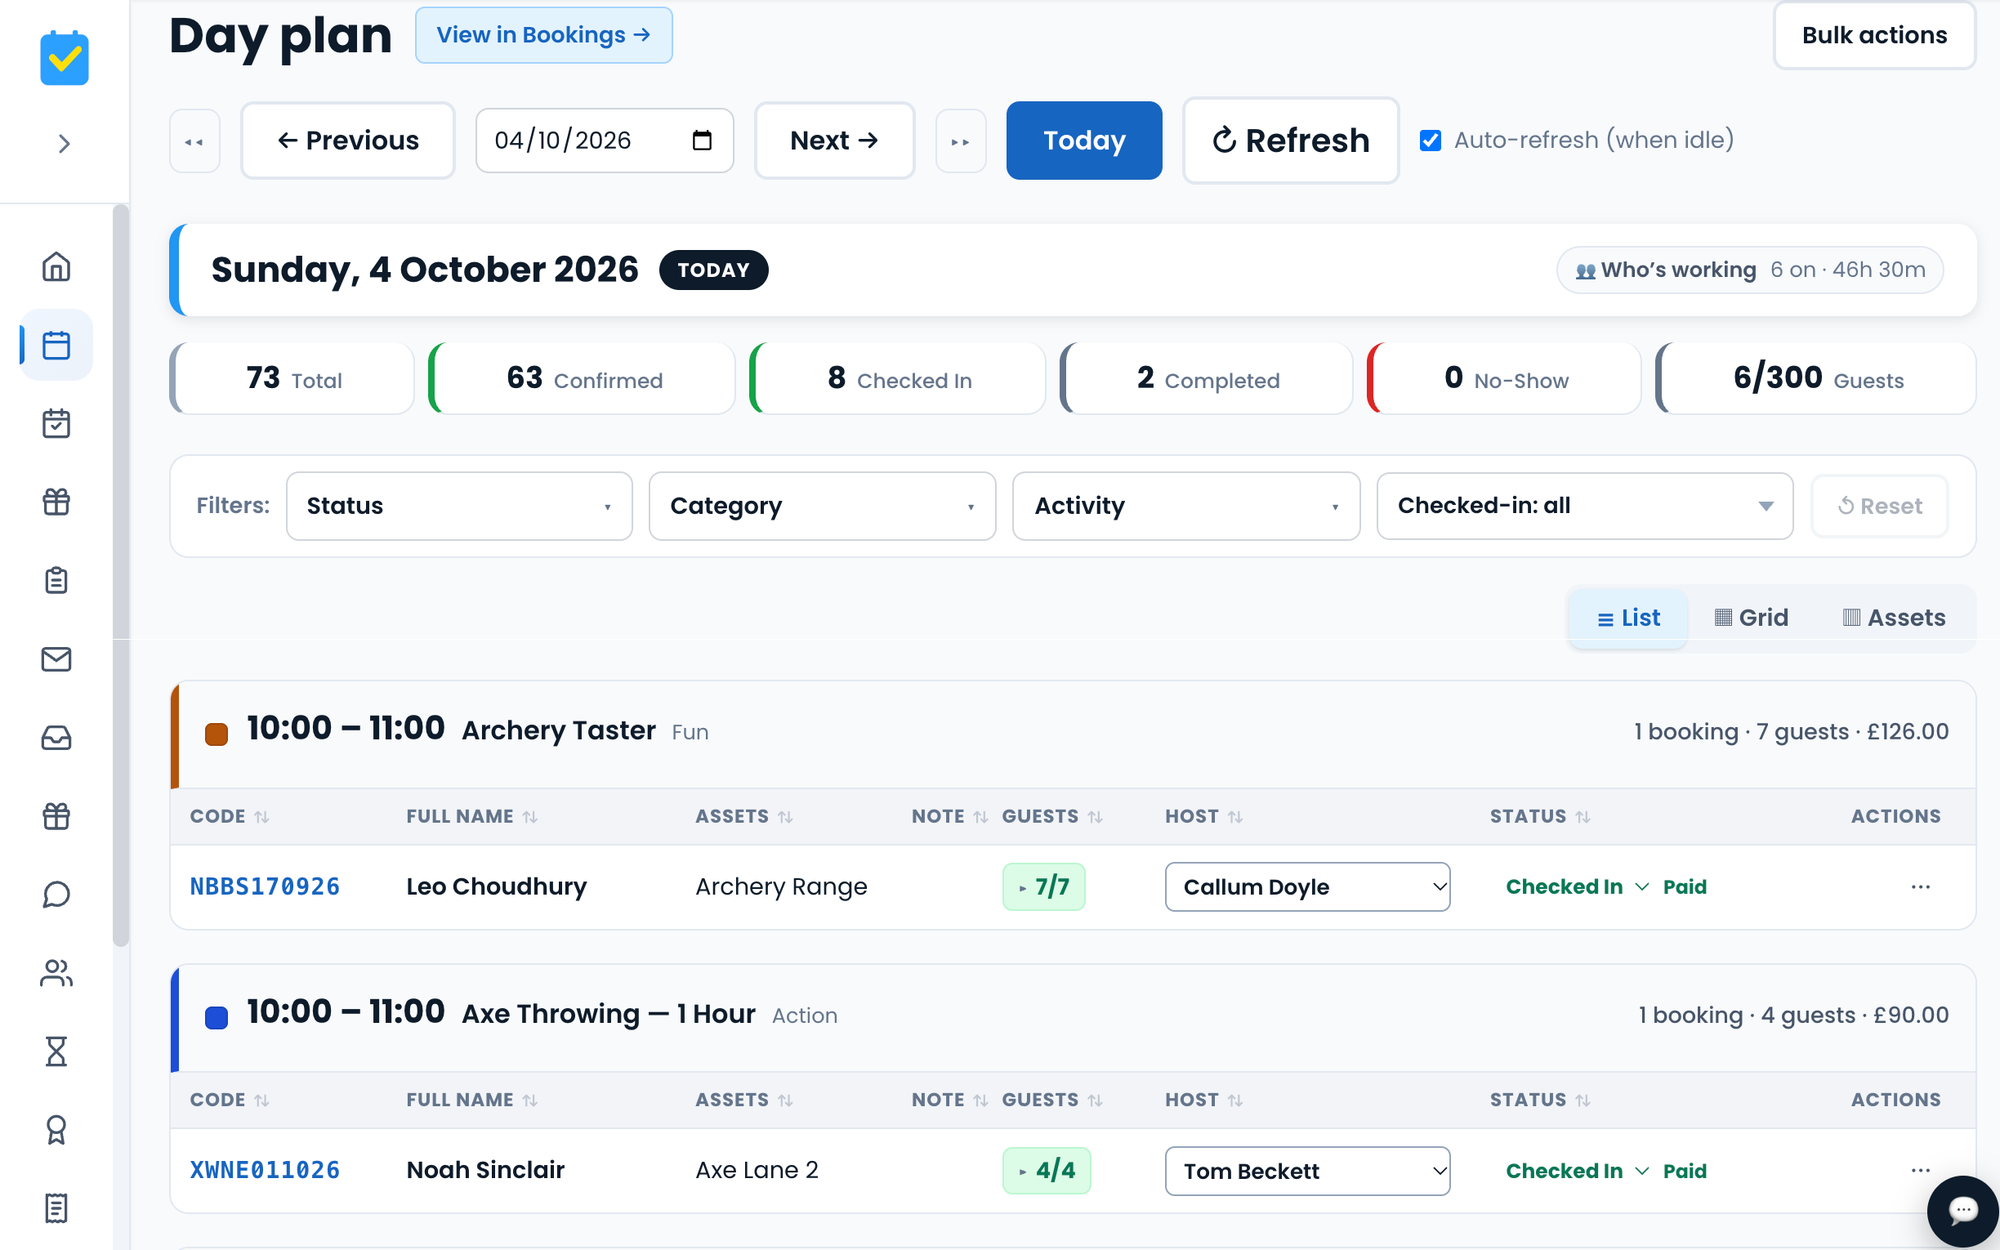The image size is (2000, 1250).
Task: Open the users icon in the sidebar
Action: click(x=56, y=973)
